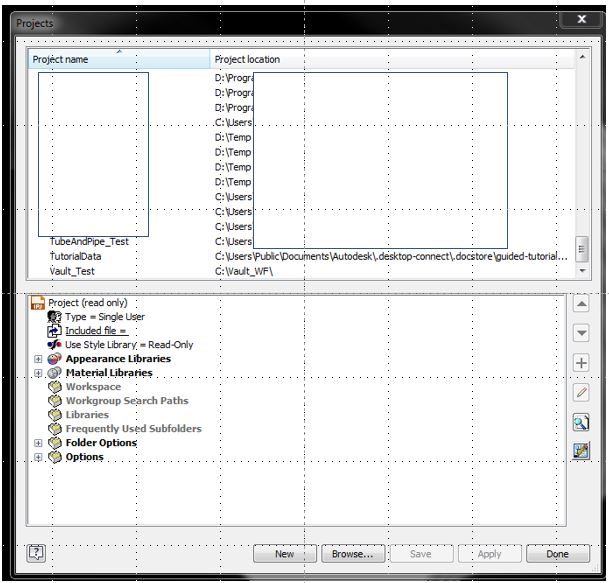Click project list scrollbar up arrow
Screen dimensions: 609x583
coord(582,57)
